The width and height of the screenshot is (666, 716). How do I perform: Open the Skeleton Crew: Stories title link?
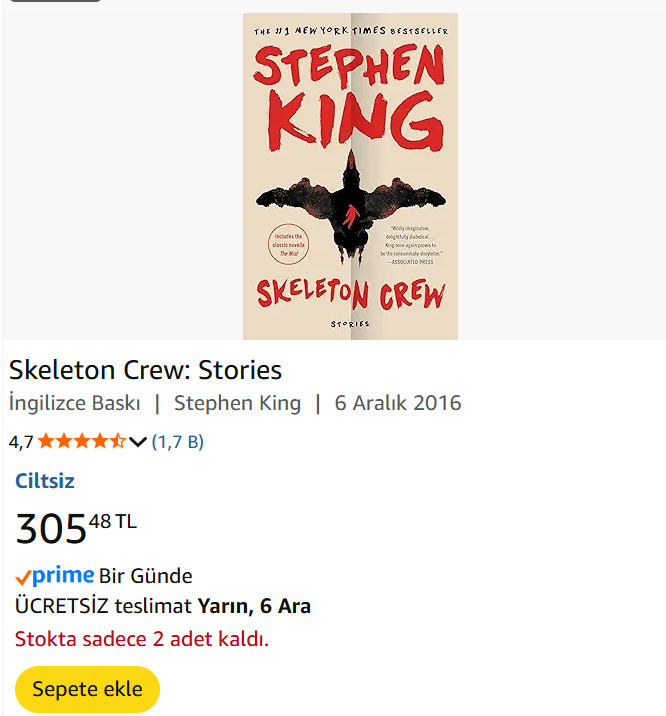(x=146, y=370)
